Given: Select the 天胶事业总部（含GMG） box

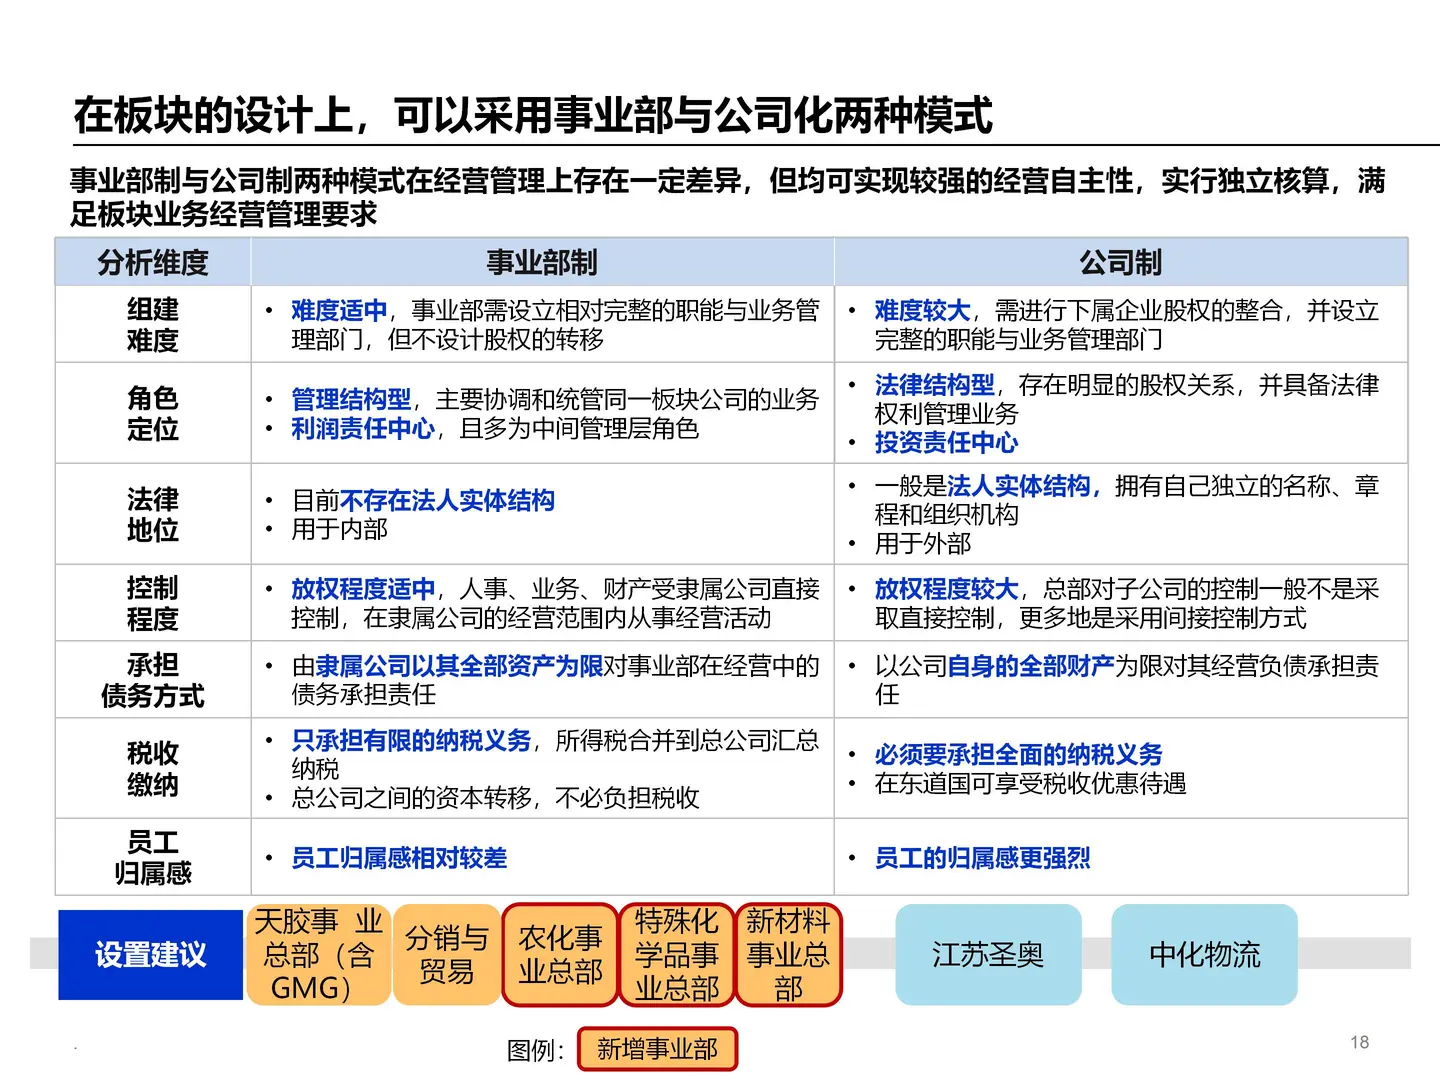Looking at the screenshot, I should pyautogui.click(x=318, y=953).
